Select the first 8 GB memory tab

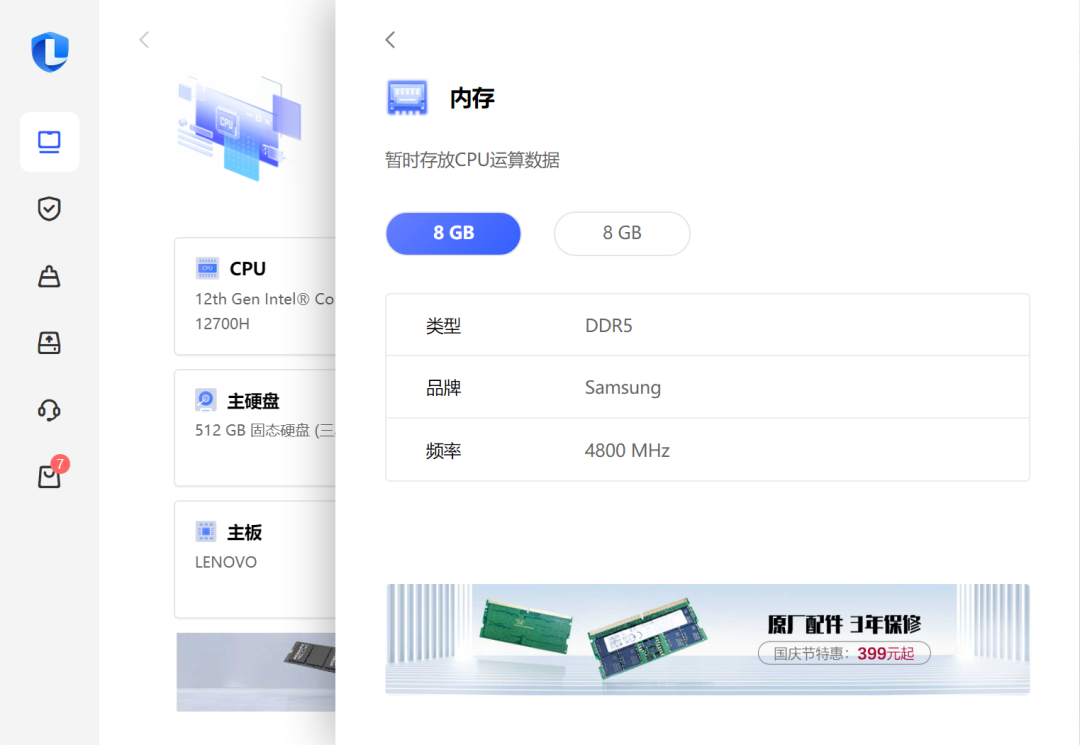pos(453,233)
